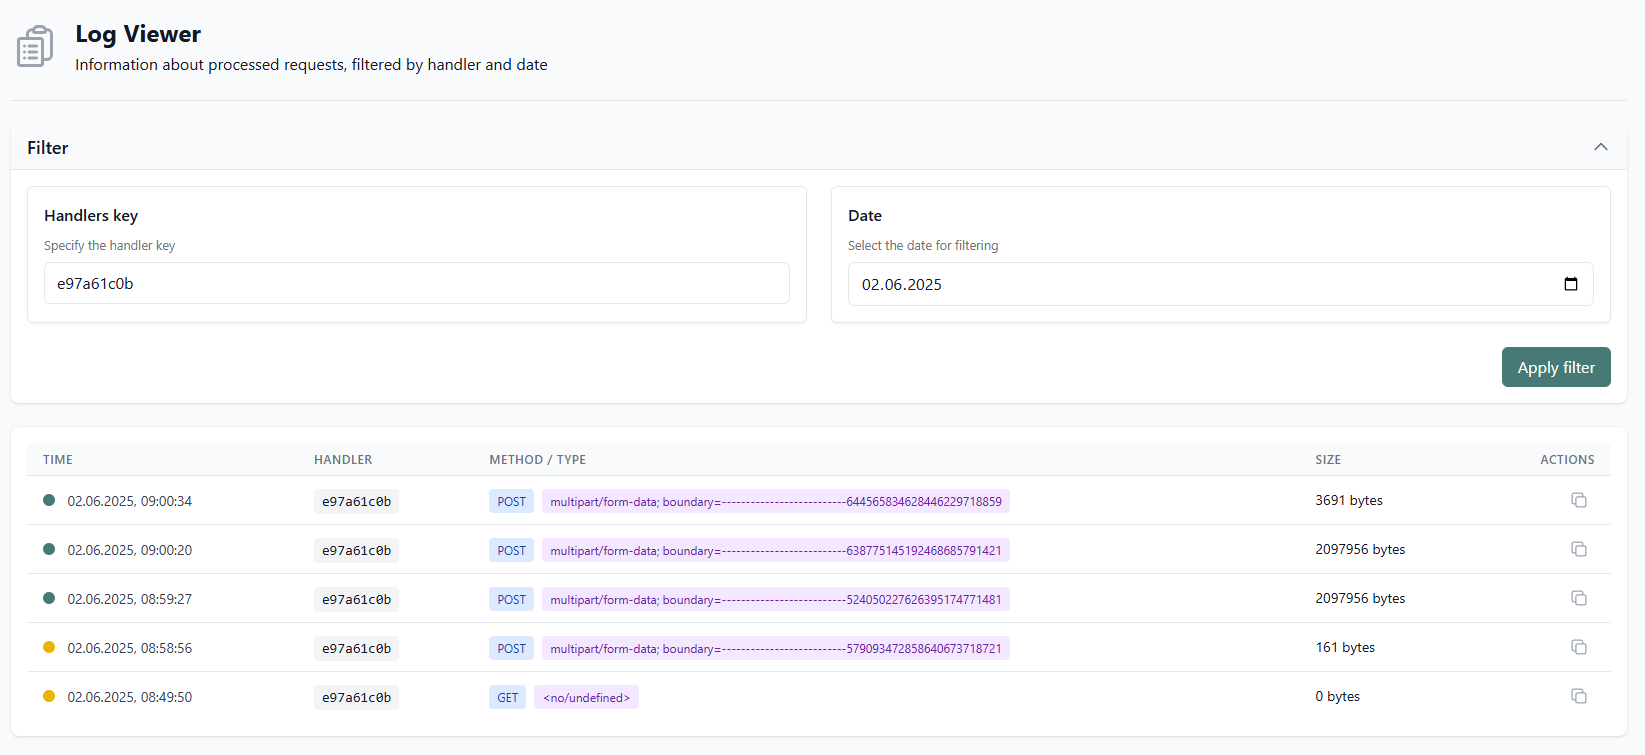Click the 'Select the date for filtering' hint
The width and height of the screenshot is (1645, 755).
923,245
